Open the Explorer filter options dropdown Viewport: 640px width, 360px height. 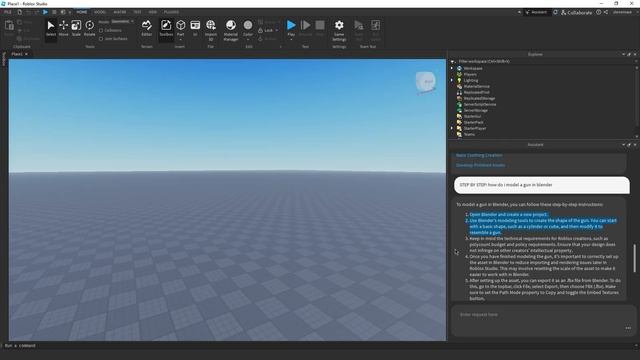[x=453, y=62]
